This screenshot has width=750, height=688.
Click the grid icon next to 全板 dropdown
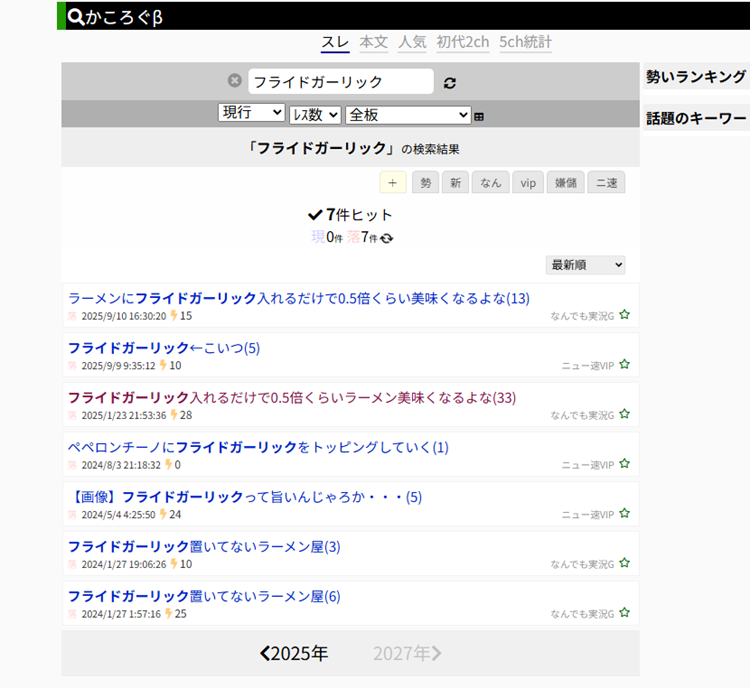coord(479,117)
